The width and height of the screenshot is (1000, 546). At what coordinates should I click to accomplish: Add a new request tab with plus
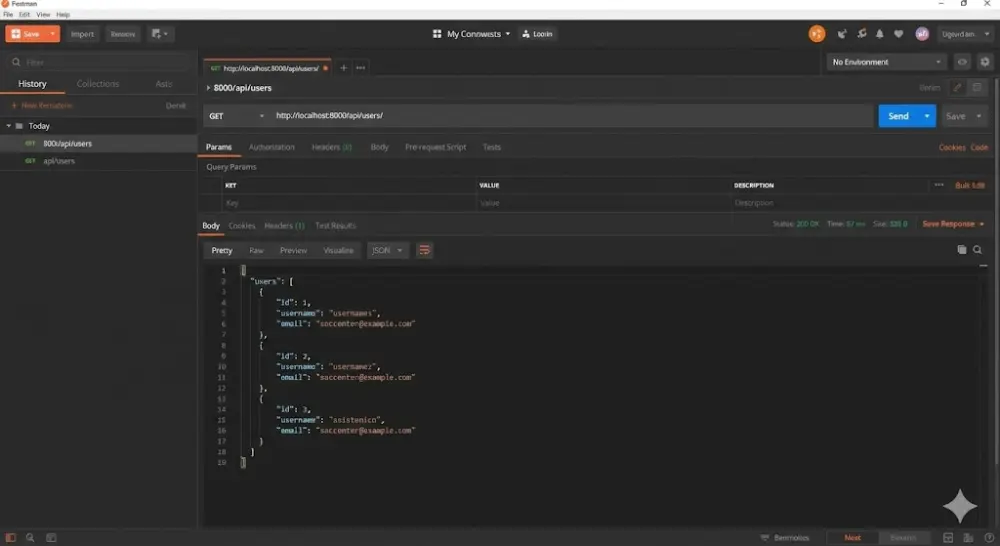(x=343, y=68)
